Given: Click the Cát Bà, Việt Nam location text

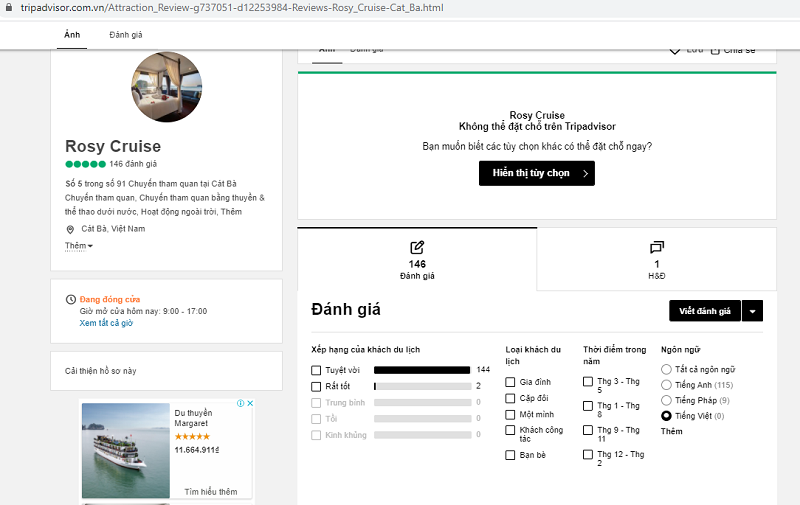Looking at the screenshot, I should (113, 229).
